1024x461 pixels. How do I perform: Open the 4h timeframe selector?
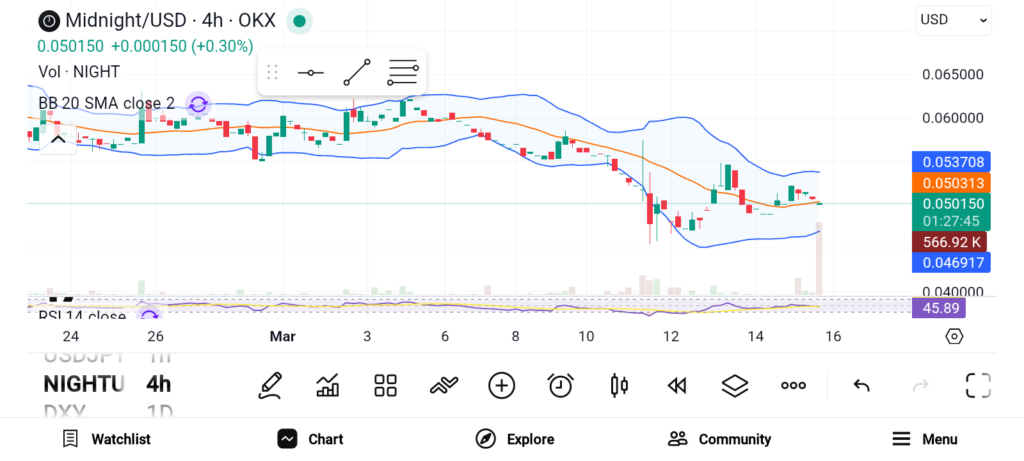tap(158, 384)
